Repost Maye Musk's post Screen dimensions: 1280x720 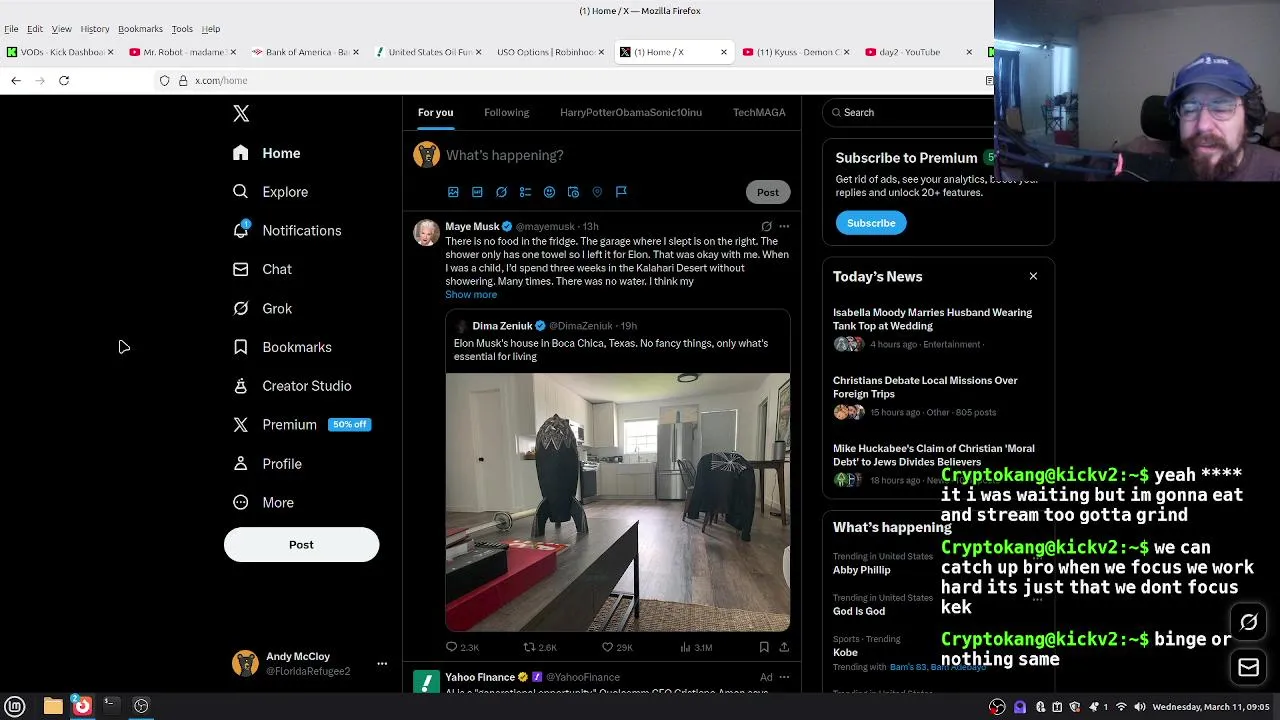click(540, 648)
